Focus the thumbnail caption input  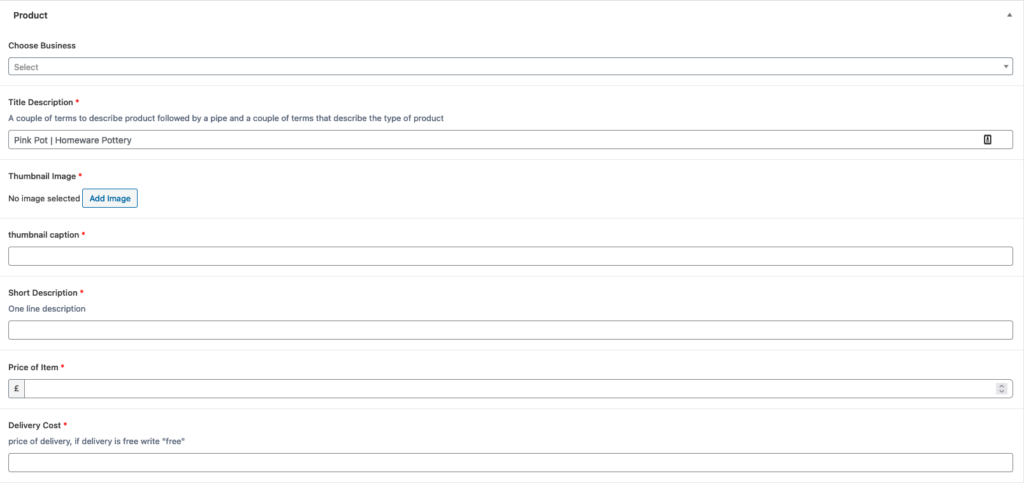[x=510, y=257]
